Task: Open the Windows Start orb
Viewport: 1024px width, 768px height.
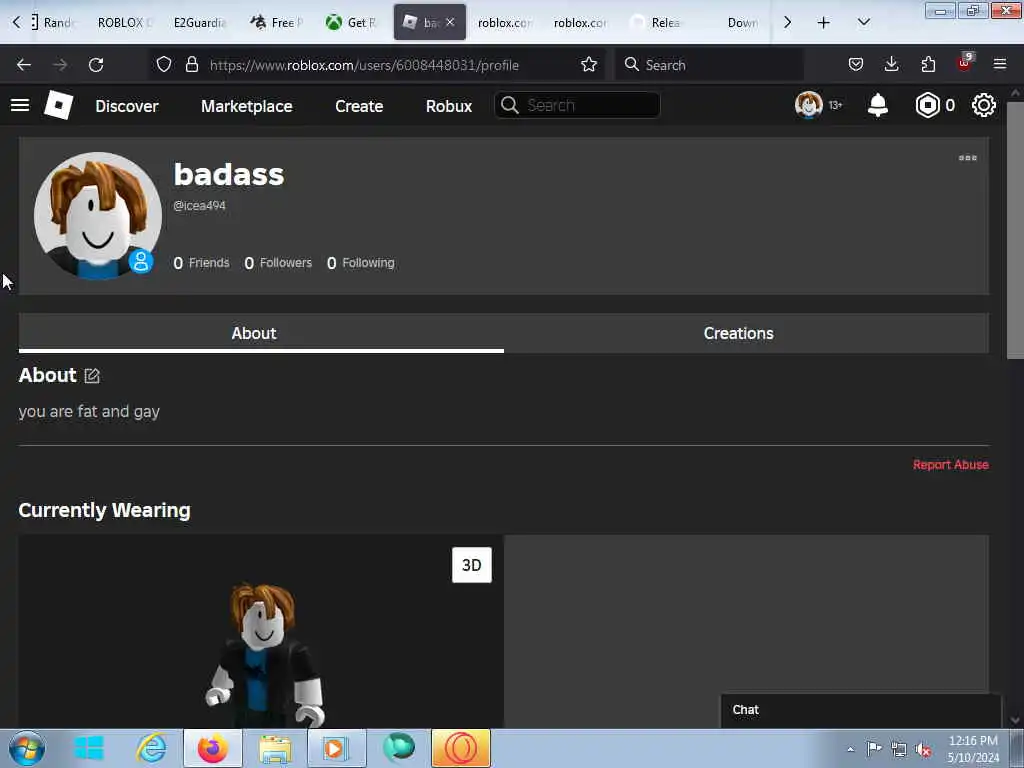Action: point(27,748)
